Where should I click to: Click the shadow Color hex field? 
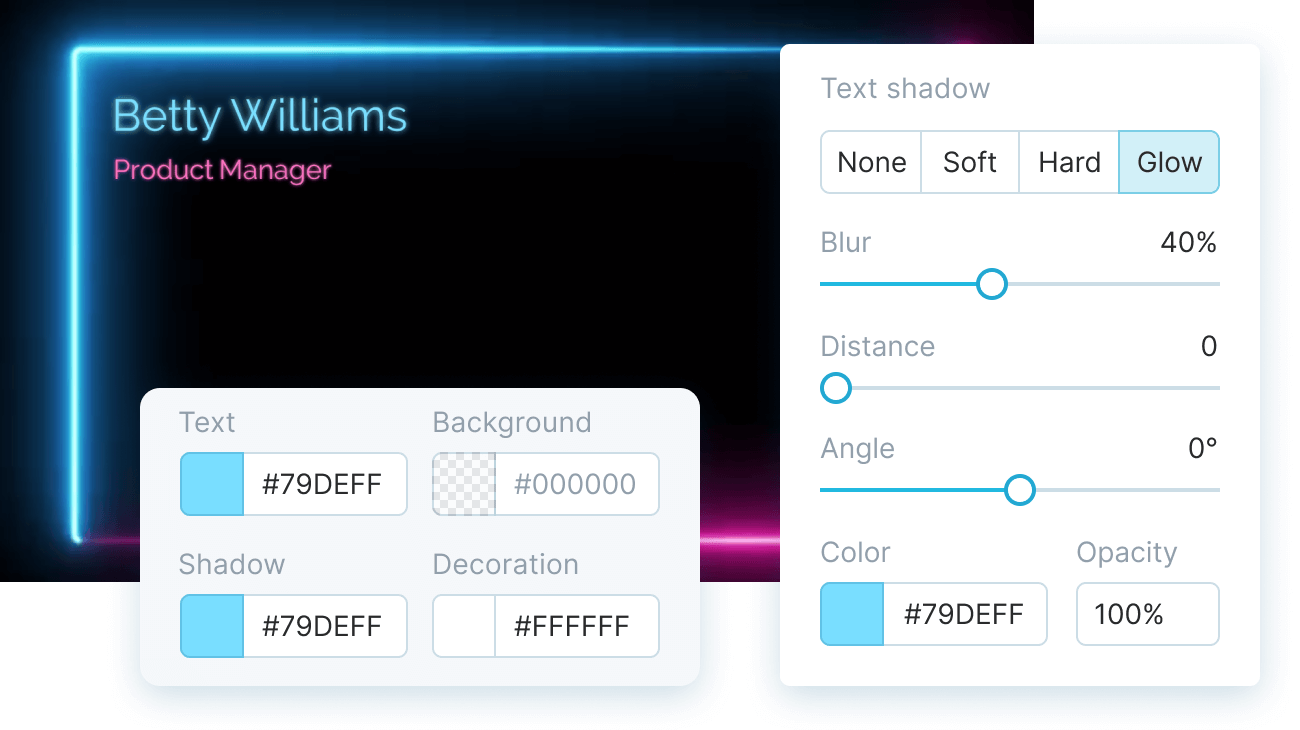964,614
